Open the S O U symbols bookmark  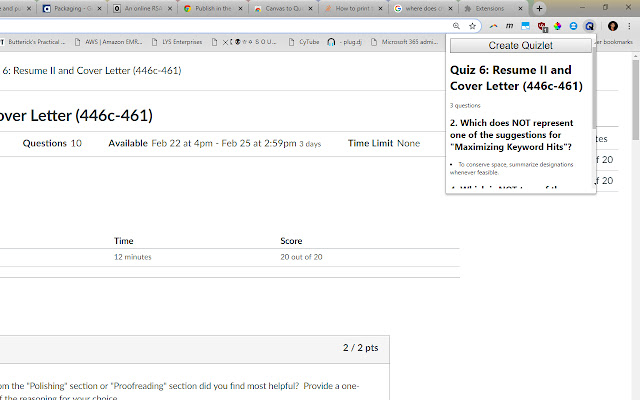(x=244, y=42)
